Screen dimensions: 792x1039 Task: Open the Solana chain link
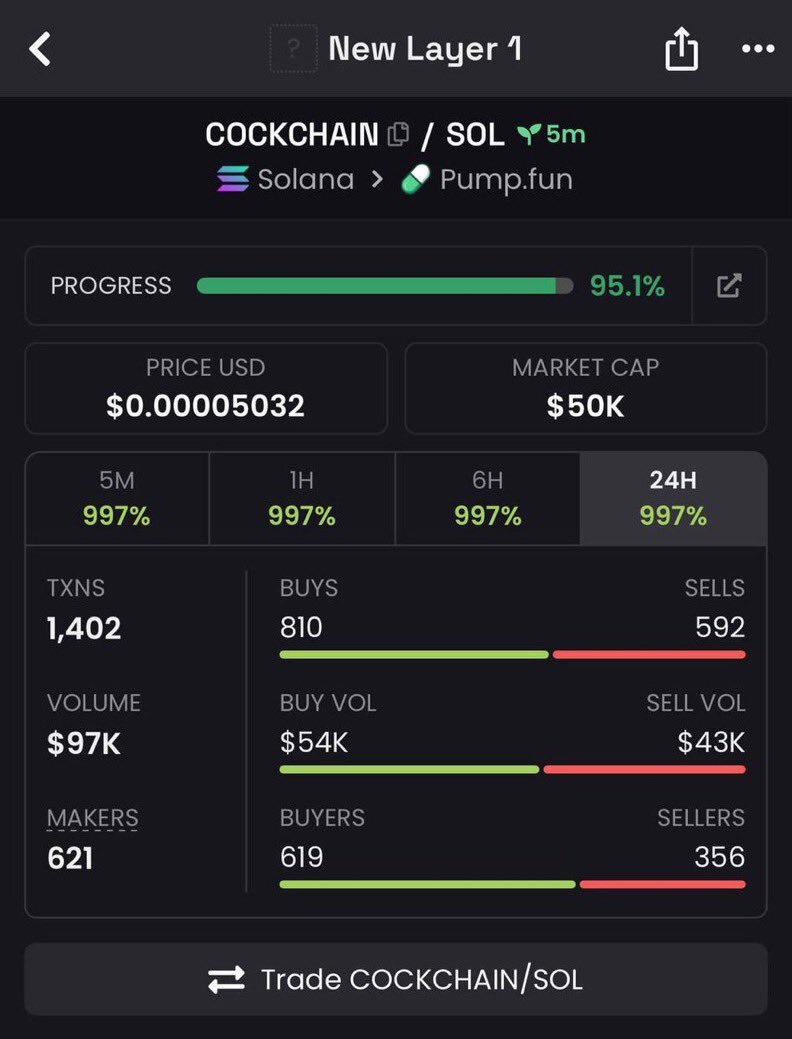(305, 180)
